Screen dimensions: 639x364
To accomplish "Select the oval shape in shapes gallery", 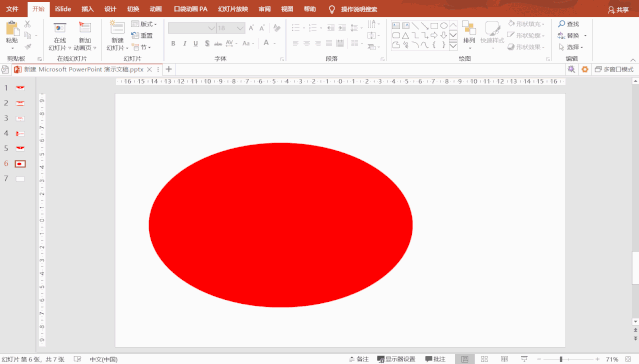I will coord(444,26).
